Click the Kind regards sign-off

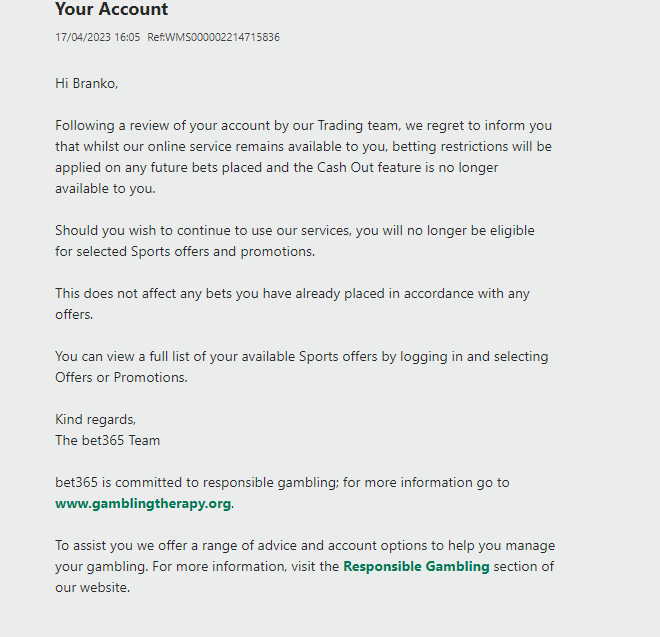96,419
